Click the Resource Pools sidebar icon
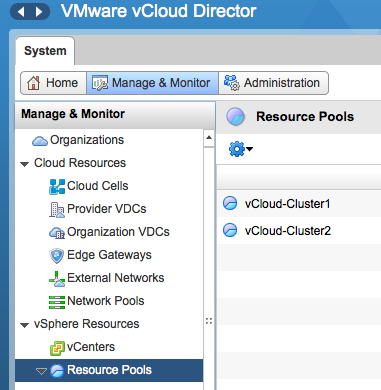 [57, 371]
